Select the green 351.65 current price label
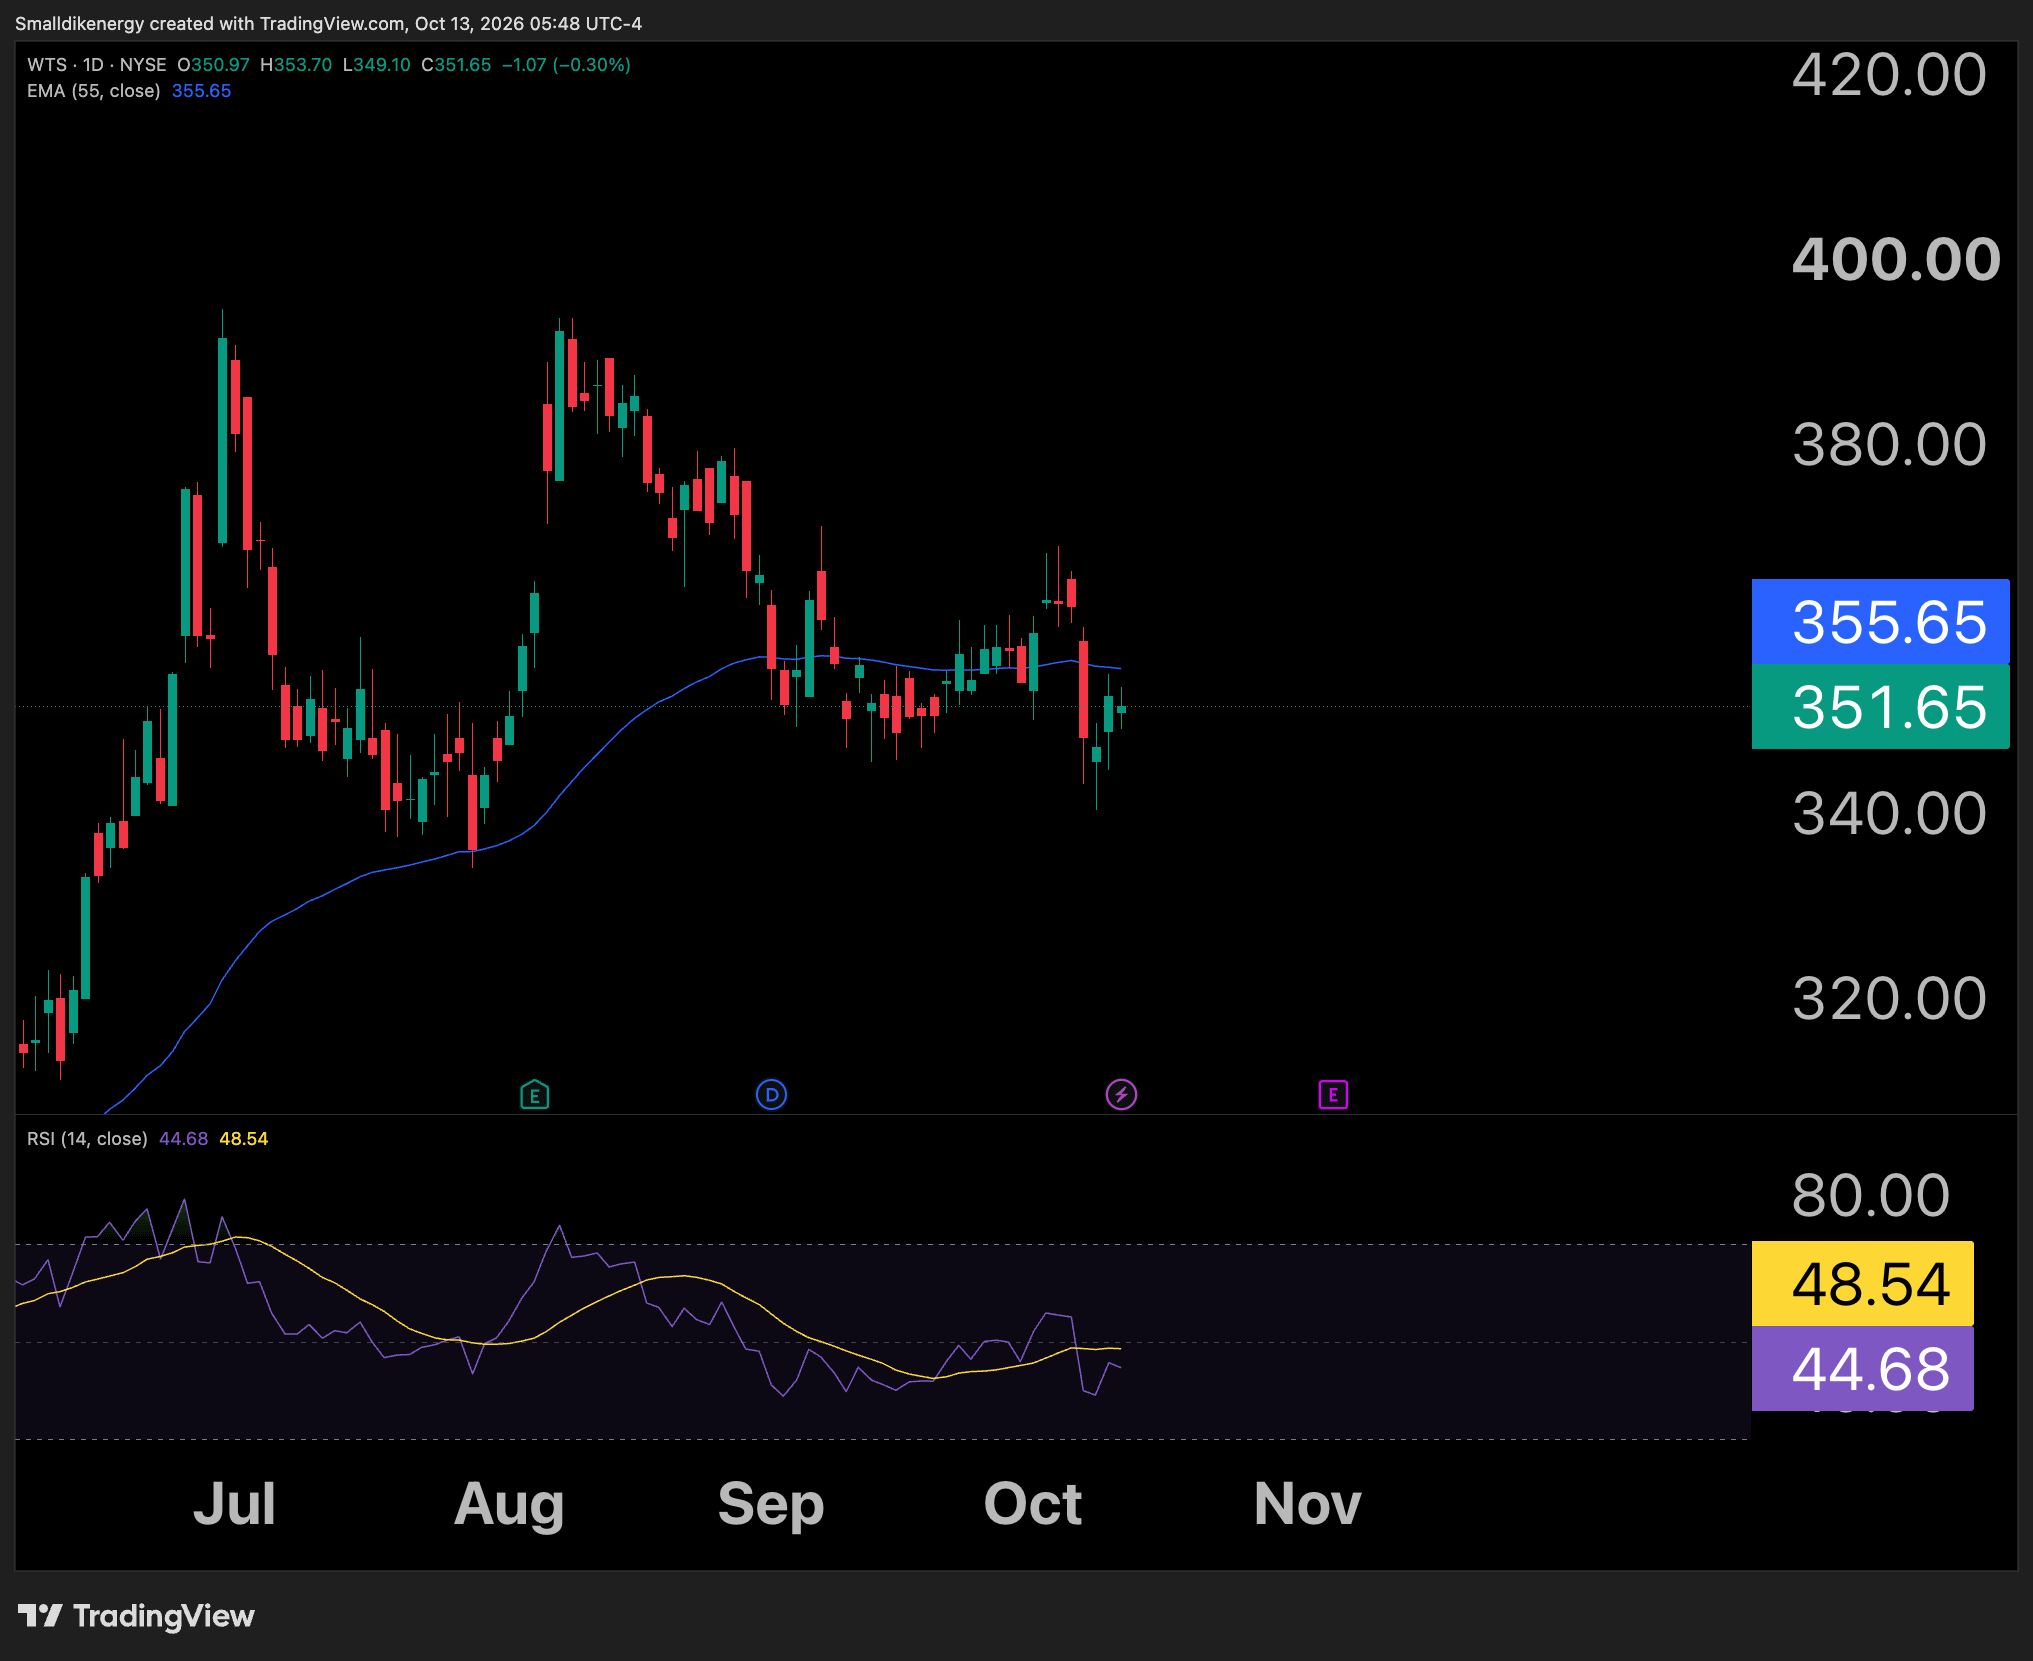The image size is (2033, 1661). point(1880,707)
